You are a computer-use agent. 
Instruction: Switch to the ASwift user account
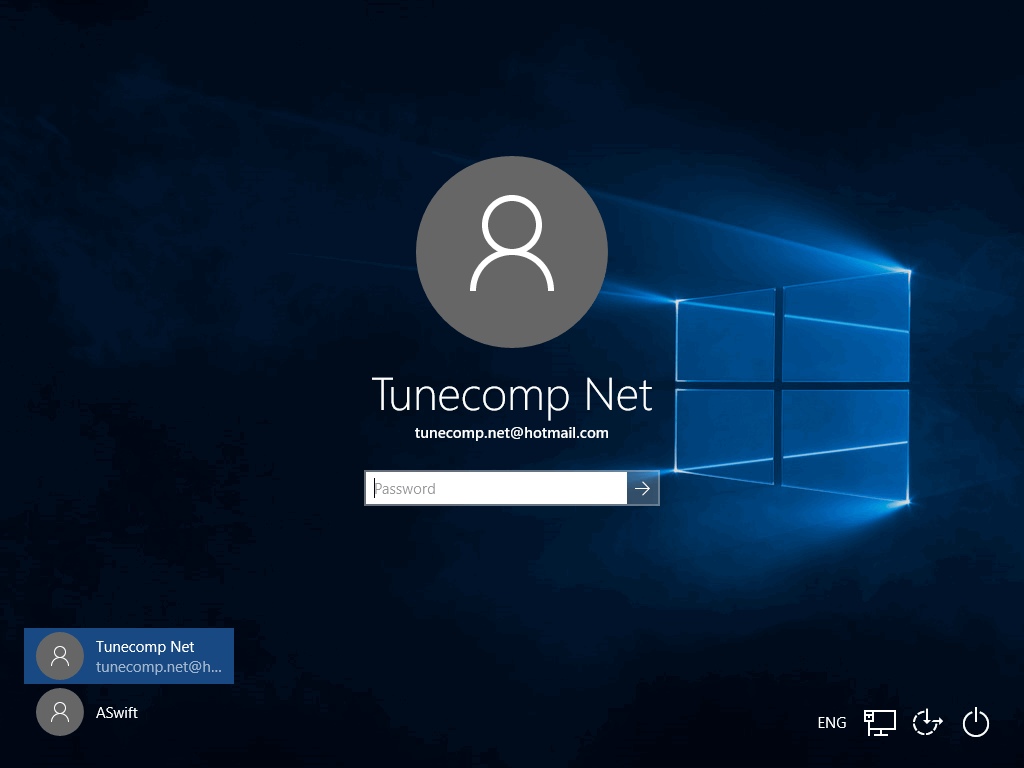pos(129,712)
